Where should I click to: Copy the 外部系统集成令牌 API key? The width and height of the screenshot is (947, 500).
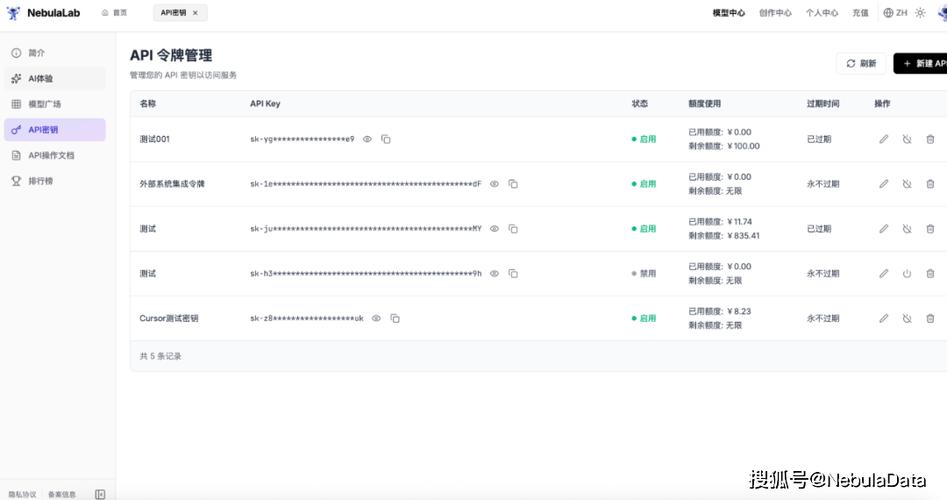pos(513,184)
